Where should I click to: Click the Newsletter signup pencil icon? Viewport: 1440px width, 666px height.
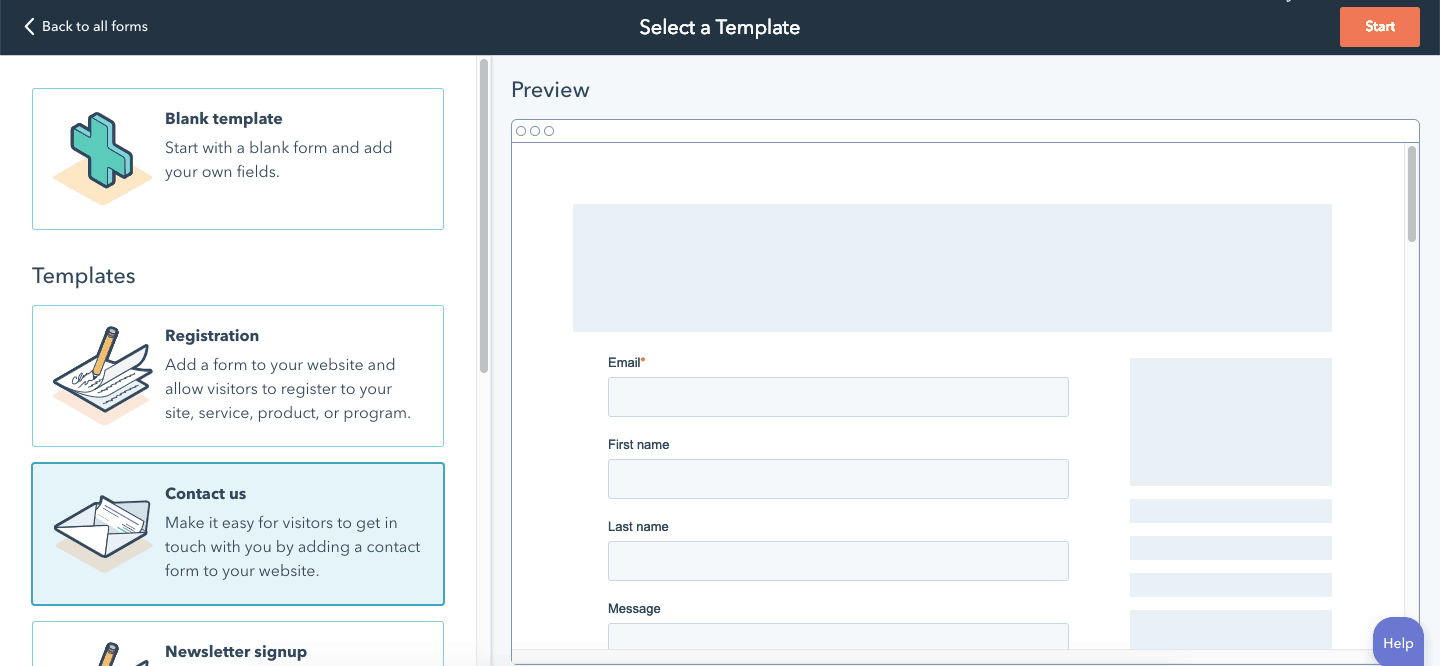[x=108, y=654]
